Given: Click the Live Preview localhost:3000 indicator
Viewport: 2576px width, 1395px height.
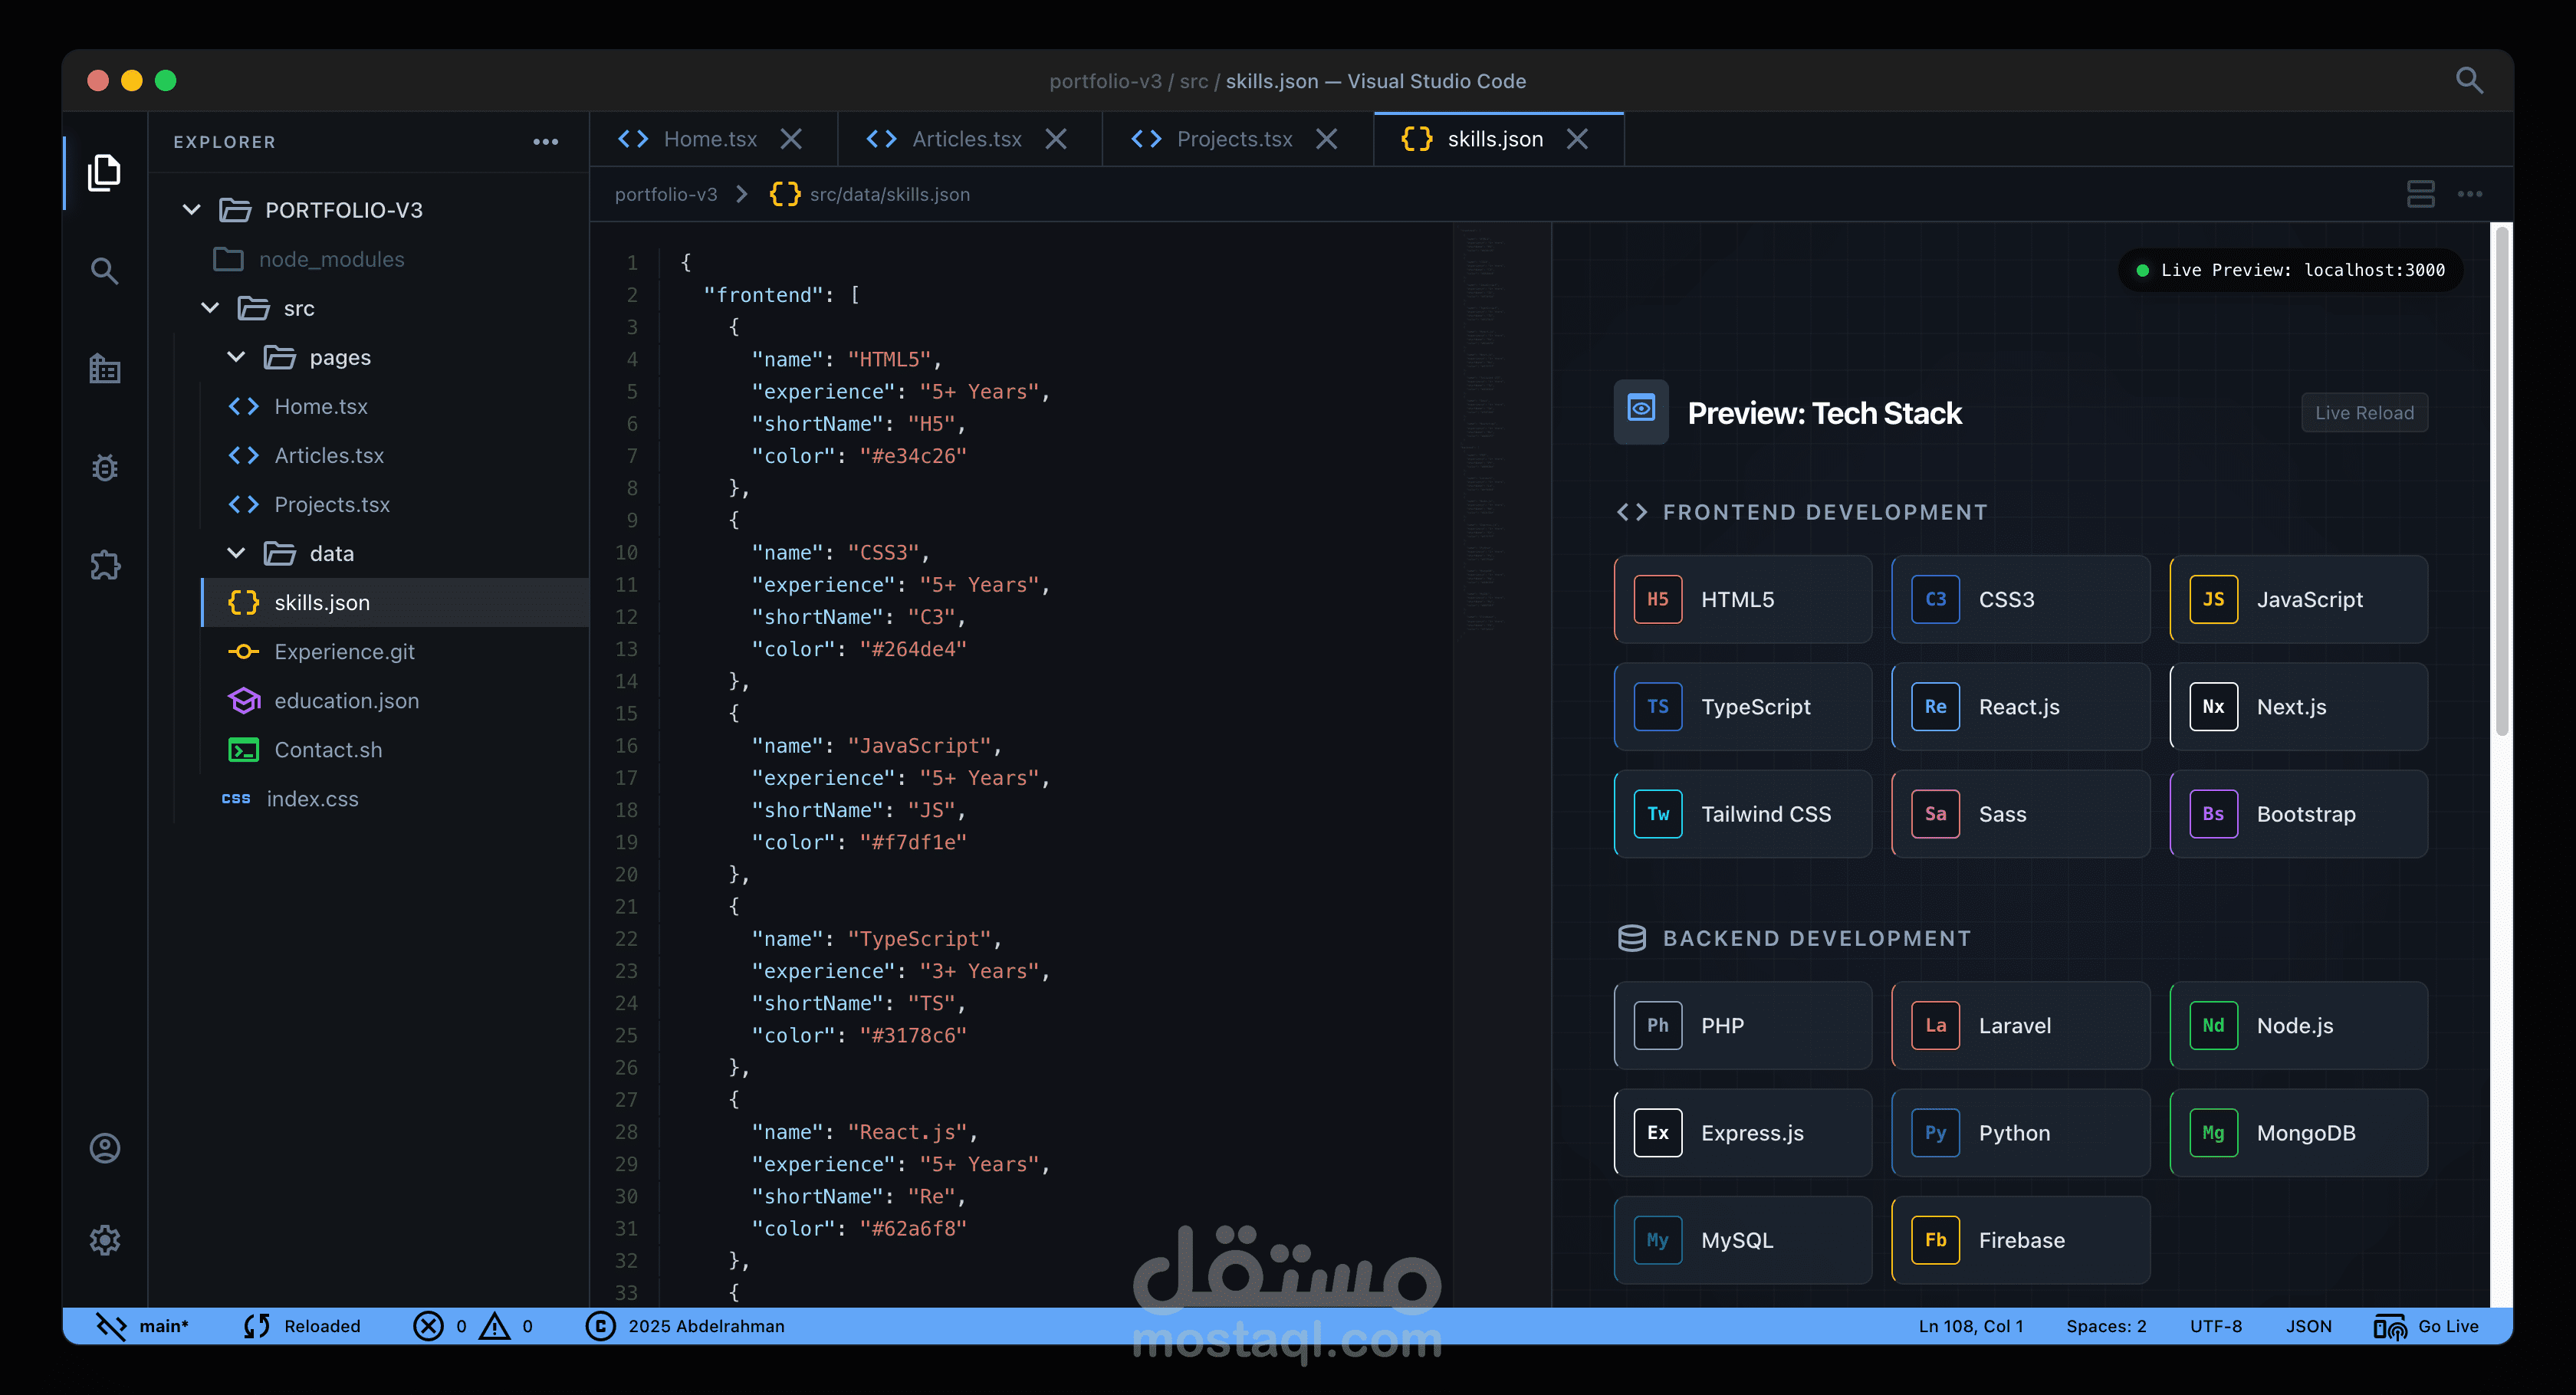Looking at the screenshot, I should click(2290, 270).
